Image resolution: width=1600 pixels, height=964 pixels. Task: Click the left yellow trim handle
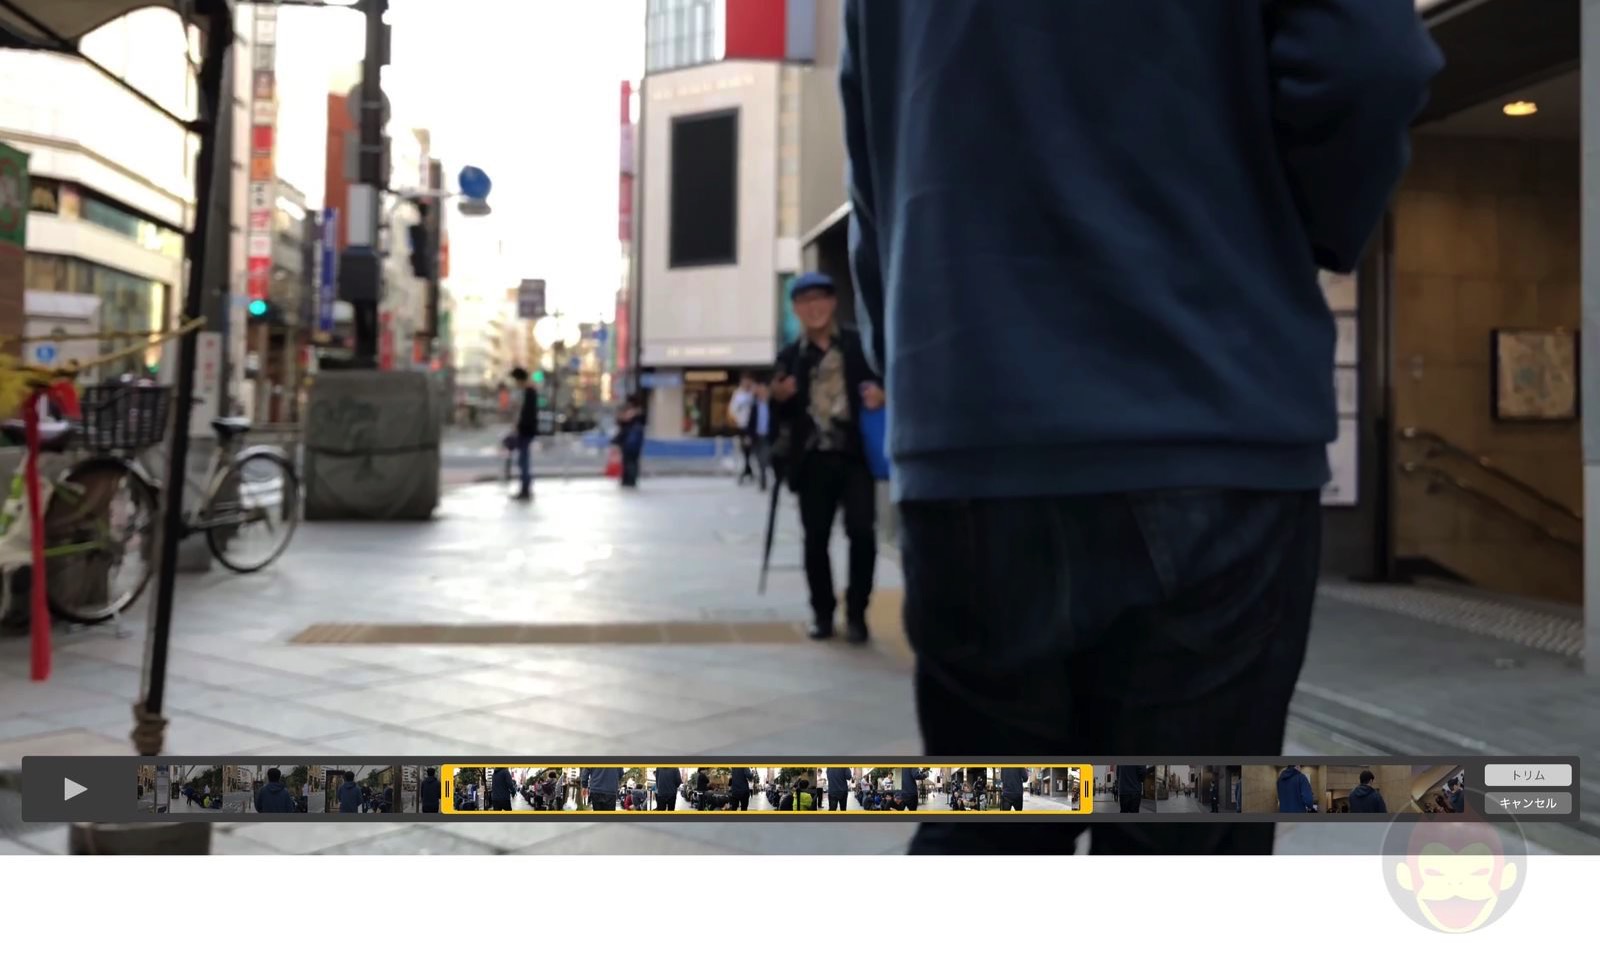(x=447, y=789)
